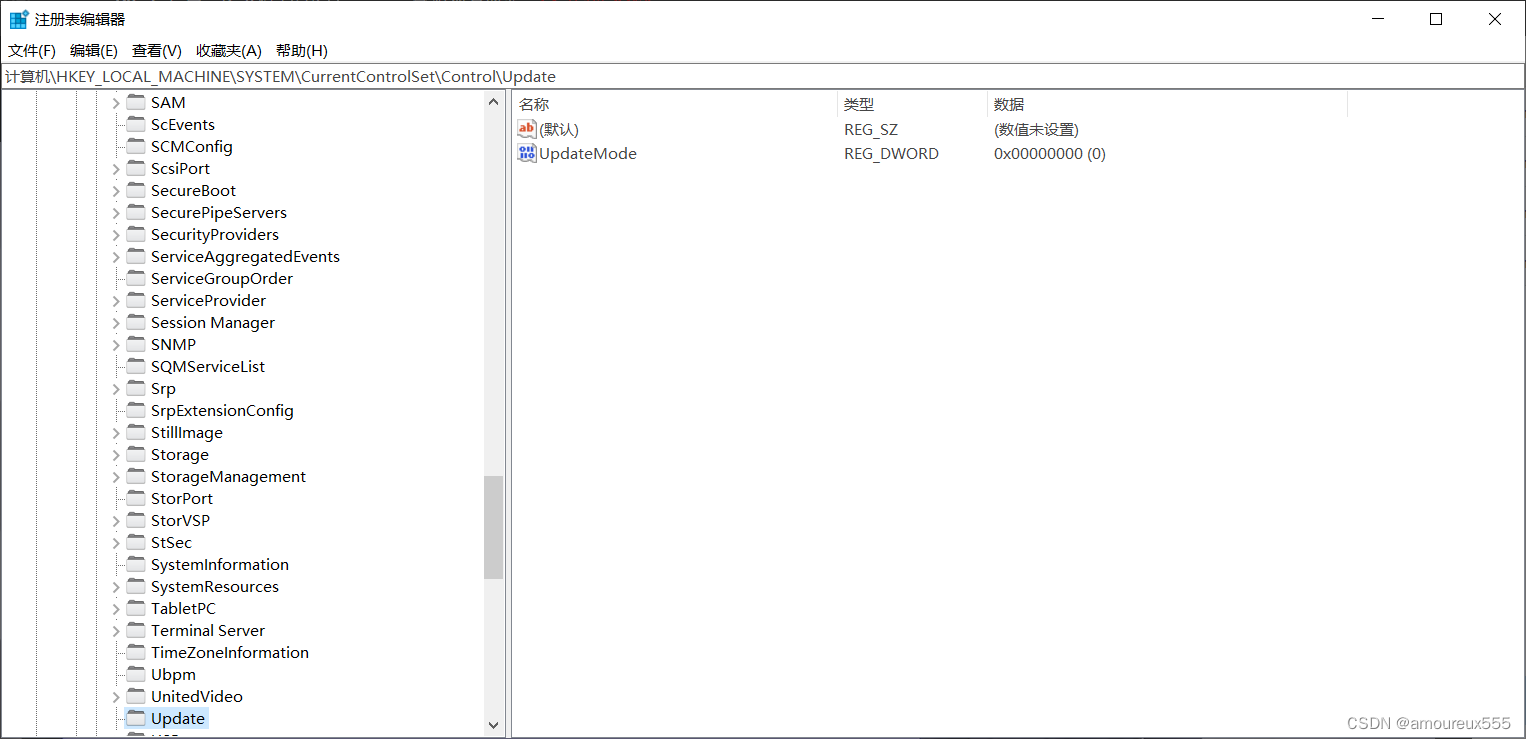
Task: Select the StorVSP key
Action: [x=180, y=521]
